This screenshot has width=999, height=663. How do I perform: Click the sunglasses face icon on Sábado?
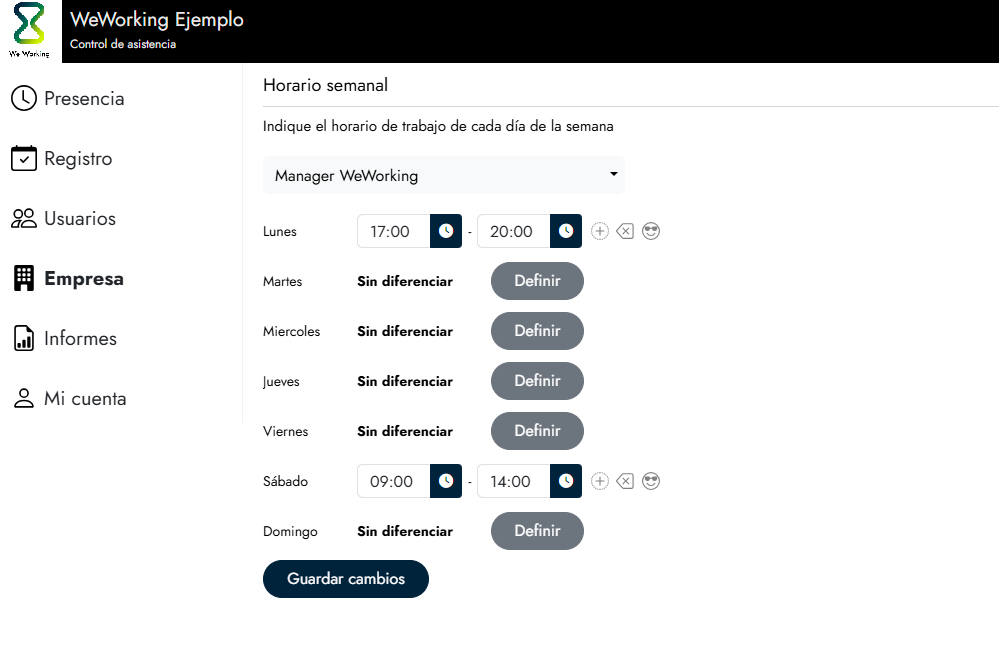(x=651, y=481)
